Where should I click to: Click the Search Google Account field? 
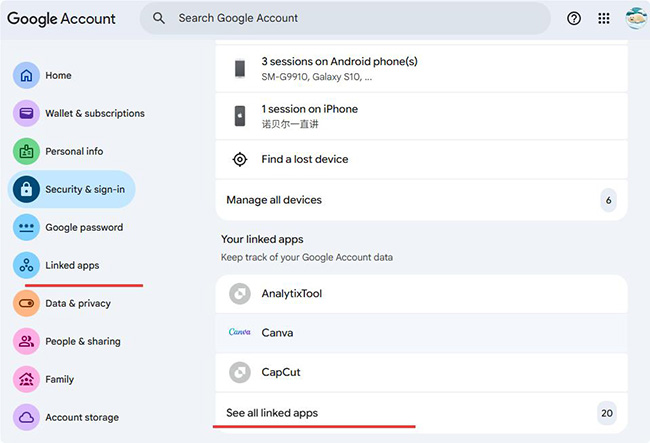point(345,18)
